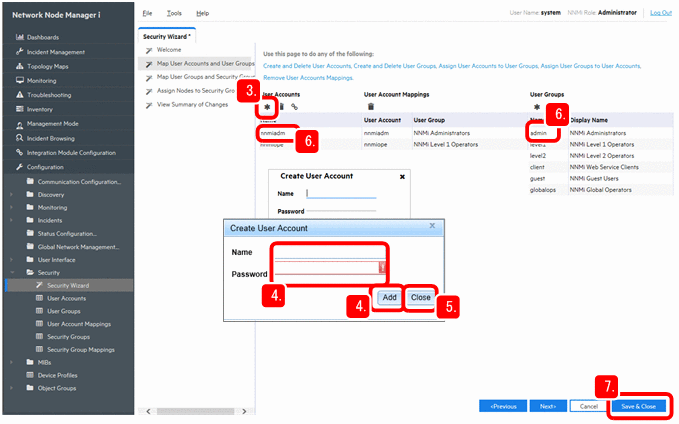The image size is (679, 424).
Task: Click the trash icon under User Account Mappings
Action: point(371,106)
